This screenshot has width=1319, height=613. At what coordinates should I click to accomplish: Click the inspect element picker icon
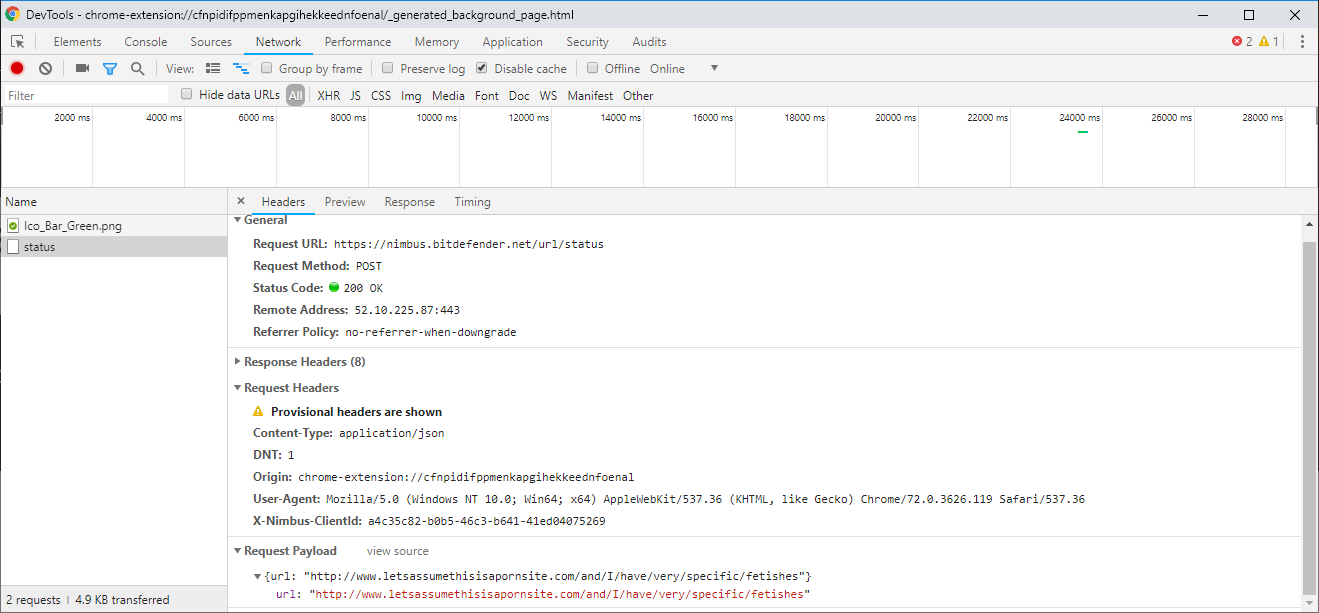click(x=18, y=42)
